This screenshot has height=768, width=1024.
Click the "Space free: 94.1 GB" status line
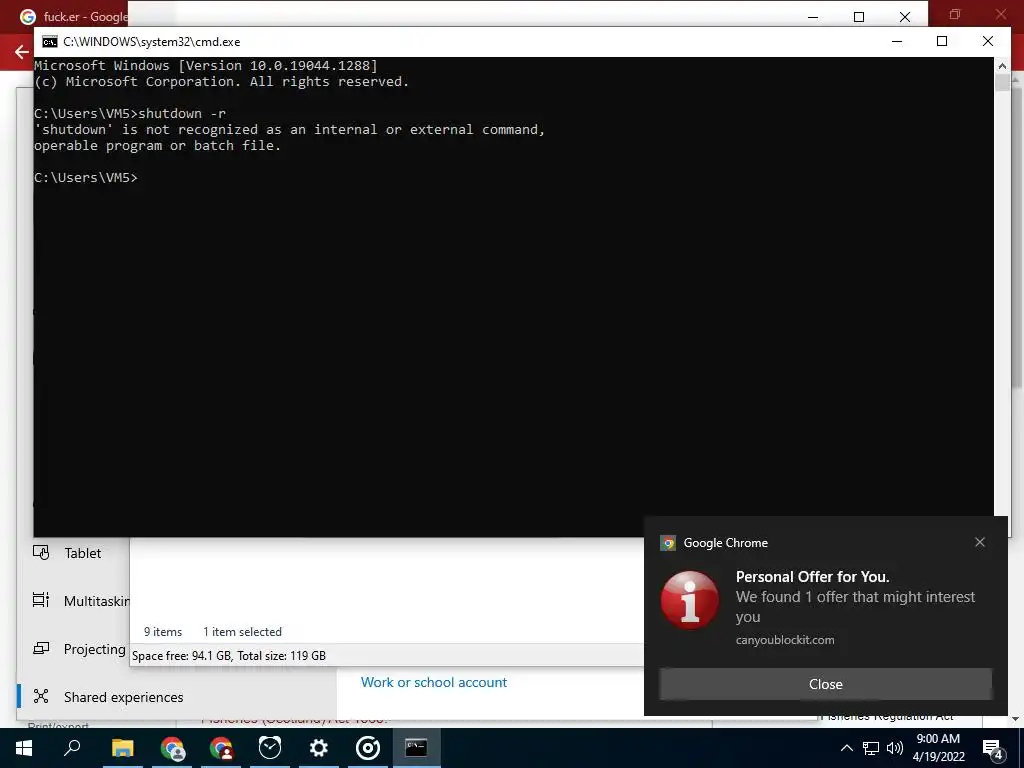pyautogui.click(x=229, y=656)
